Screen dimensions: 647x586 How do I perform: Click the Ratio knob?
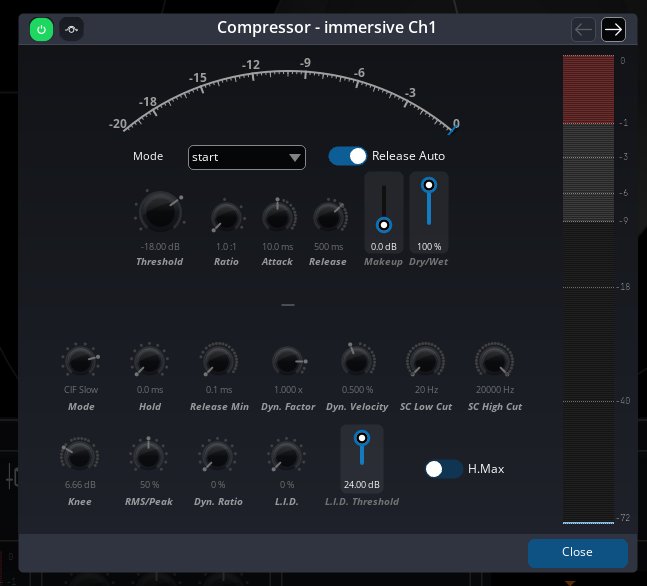[226, 216]
